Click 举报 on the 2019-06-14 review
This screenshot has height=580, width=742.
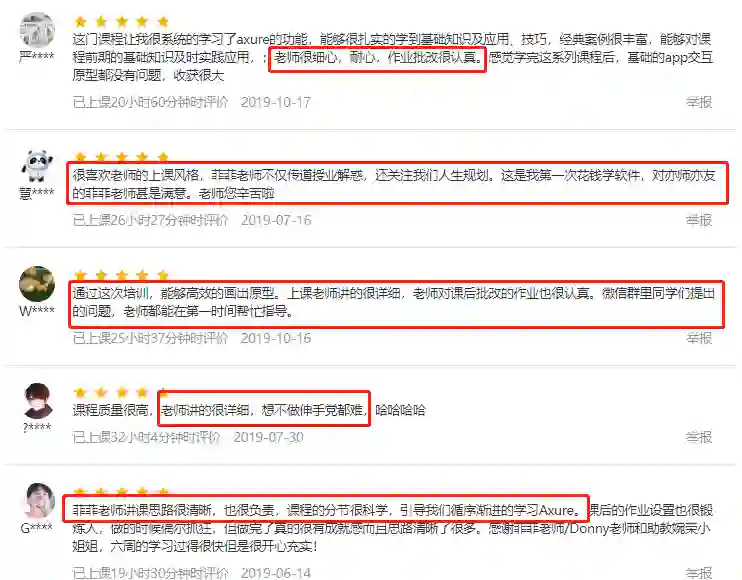tap(699, 573)
